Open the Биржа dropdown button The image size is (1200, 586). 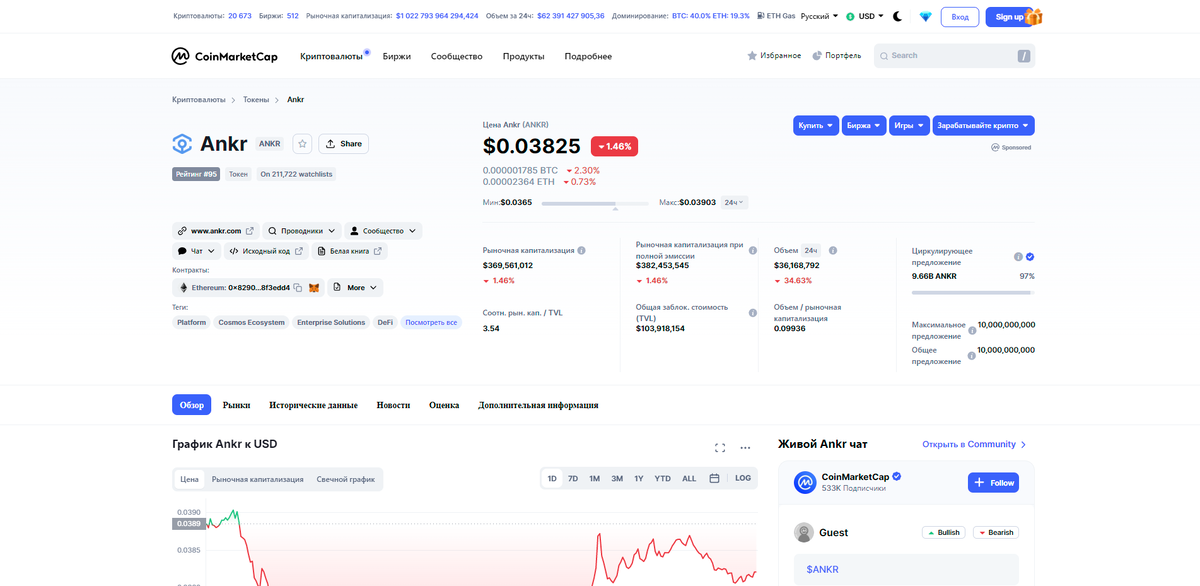[x=864, y=126]
